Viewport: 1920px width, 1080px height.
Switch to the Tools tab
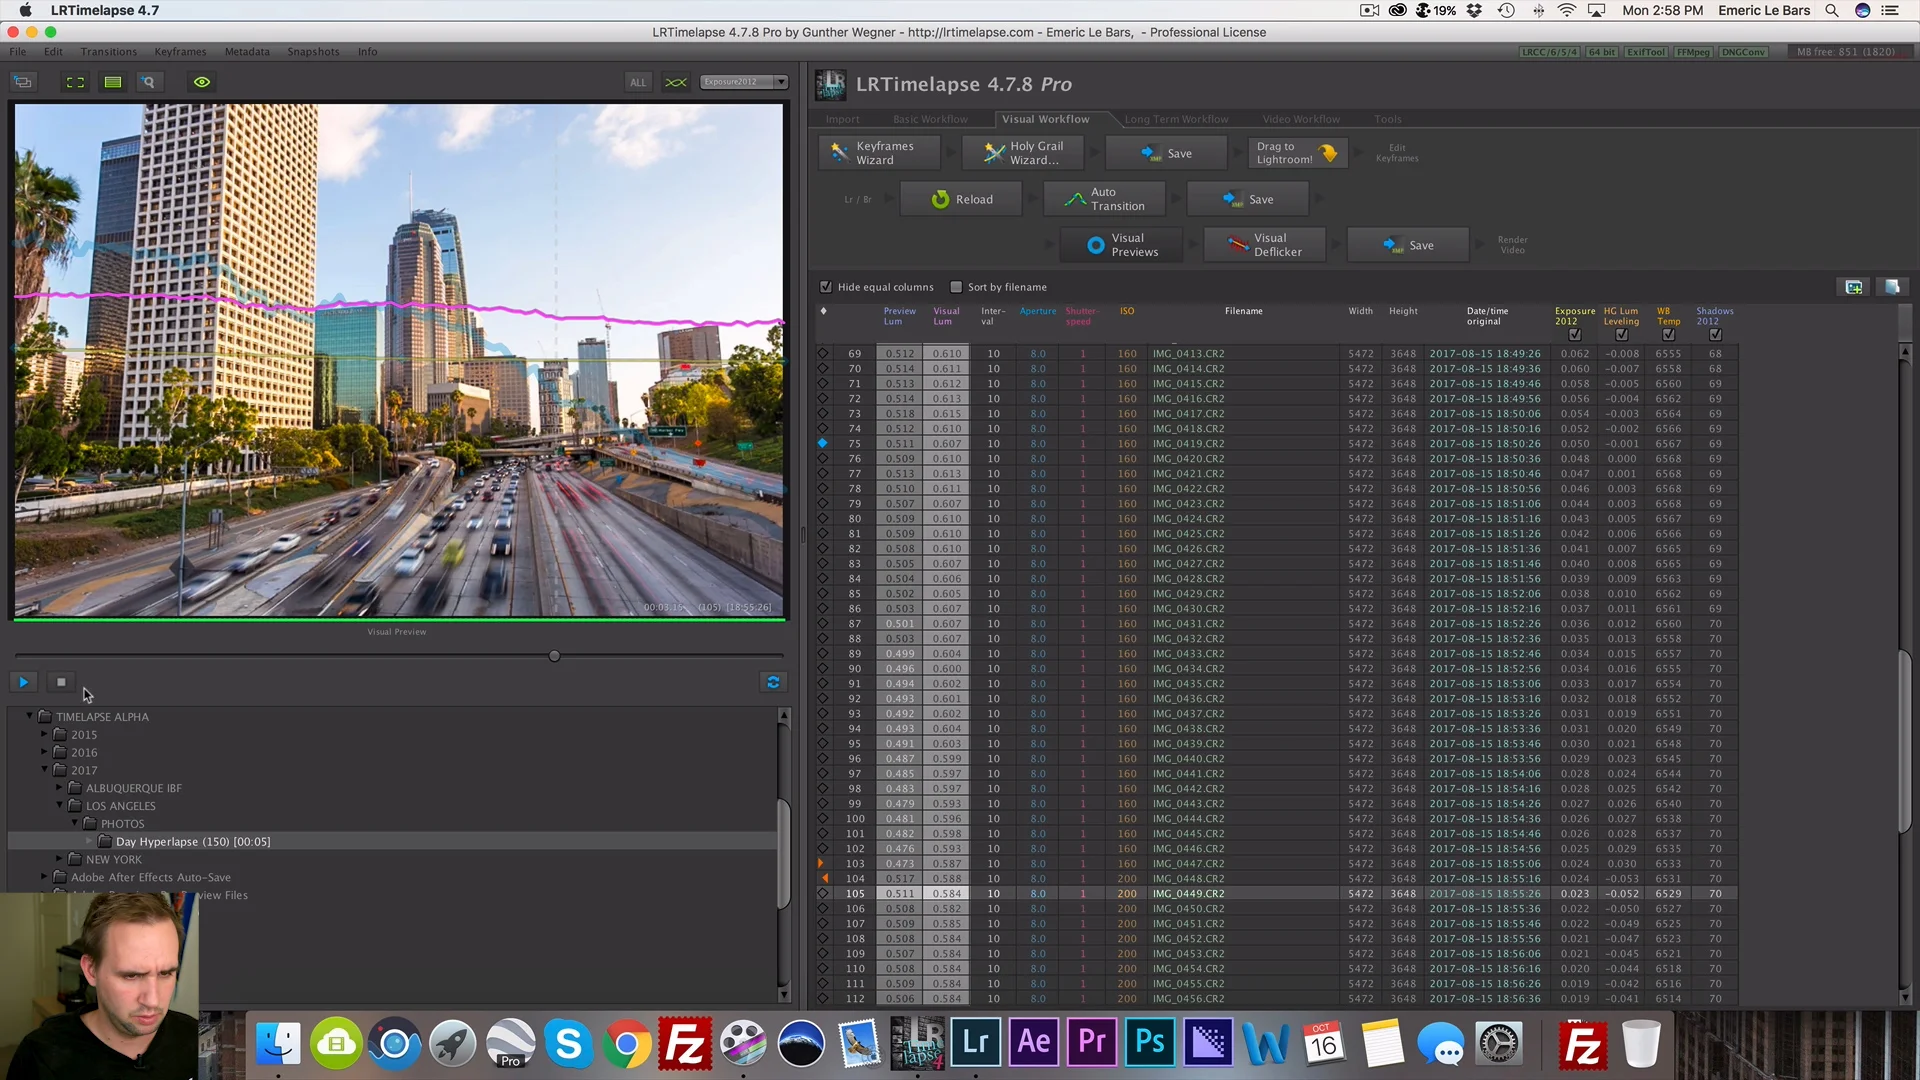pyautogui.click(x=1387, y=119)
